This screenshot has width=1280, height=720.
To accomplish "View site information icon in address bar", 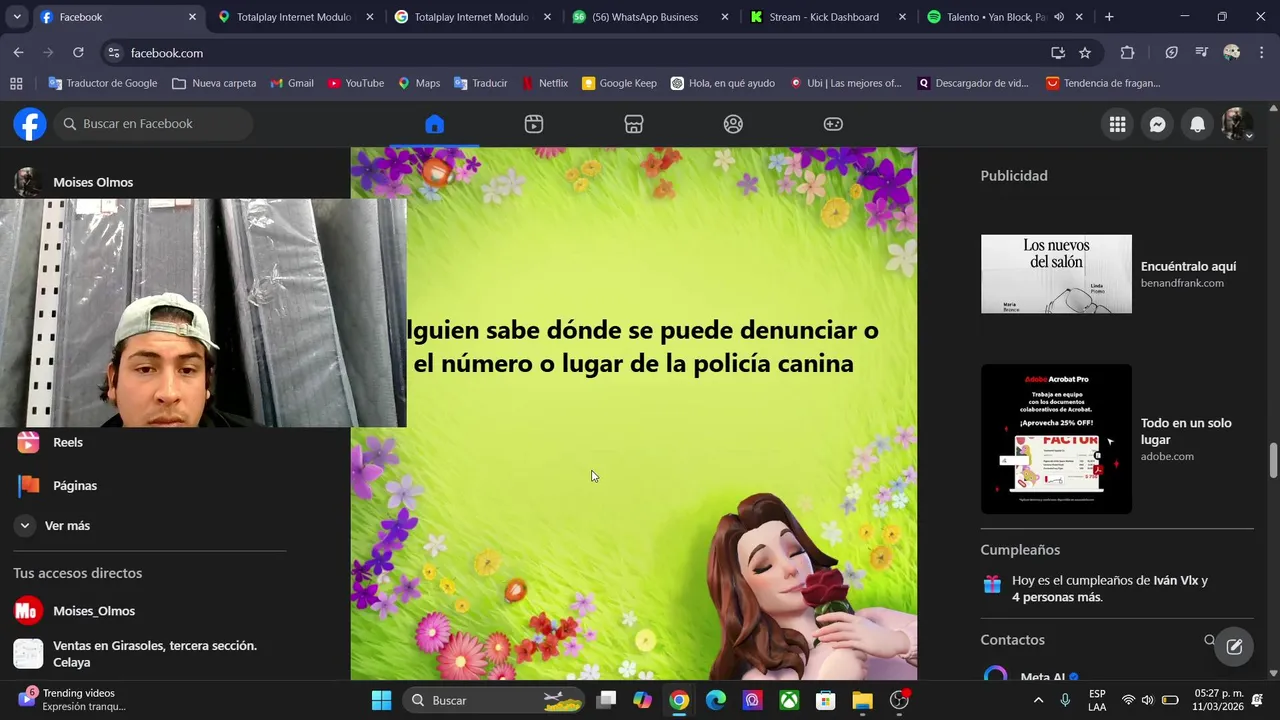I will click(114, 53).
